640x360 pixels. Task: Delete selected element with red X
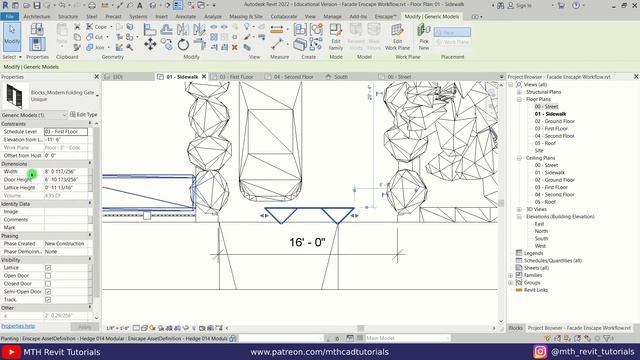[x=235, y=48]
